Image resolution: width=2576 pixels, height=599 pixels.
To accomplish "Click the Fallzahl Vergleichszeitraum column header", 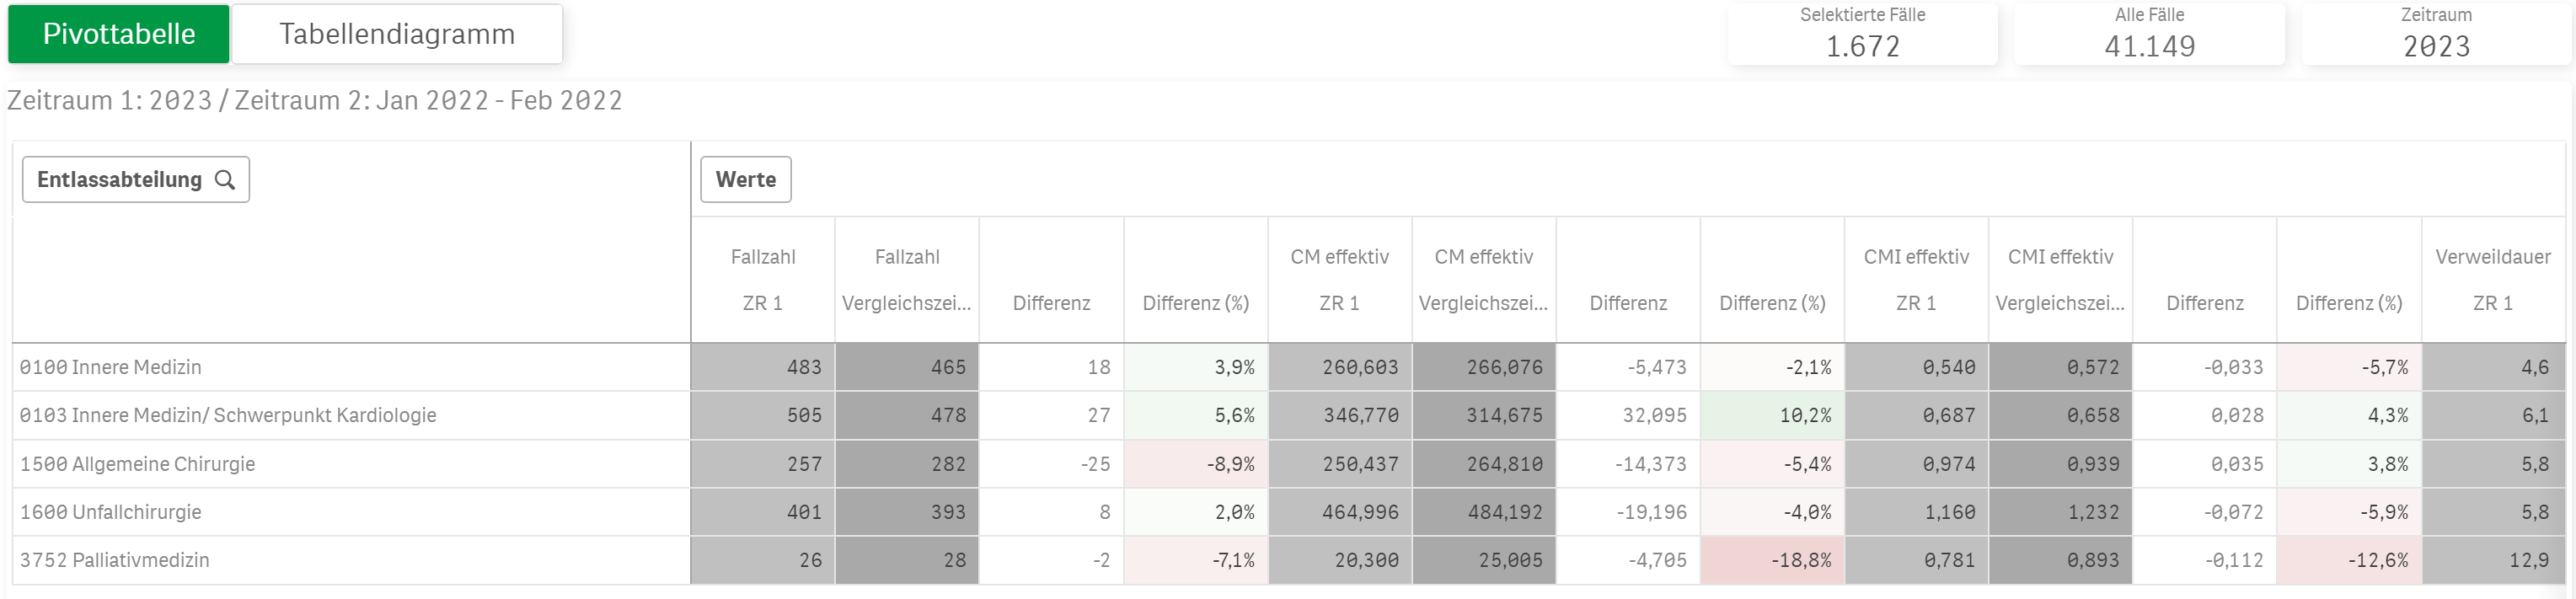I will coord(907,280).
